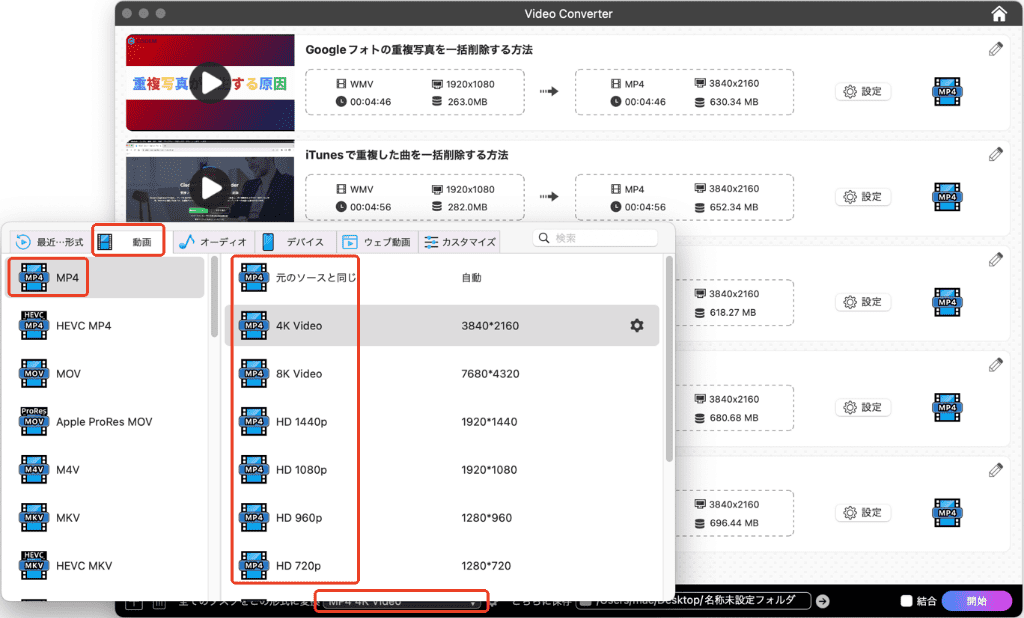Select the HEVC MP4 format
Screen dimensions: 1024x618
(84, 325)
